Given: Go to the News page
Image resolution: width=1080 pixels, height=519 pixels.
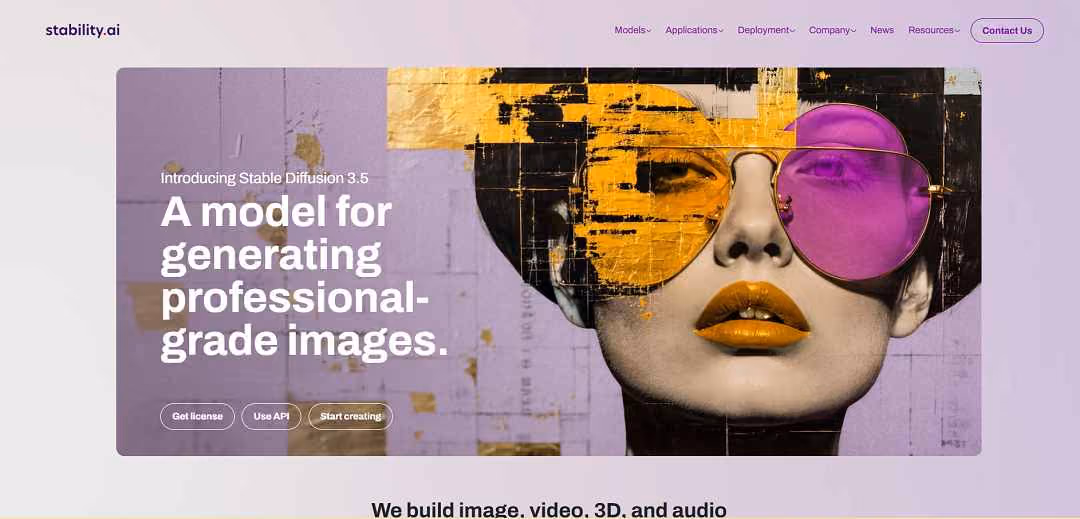Looking at the screenshot, I should click(x=882, y=30).
